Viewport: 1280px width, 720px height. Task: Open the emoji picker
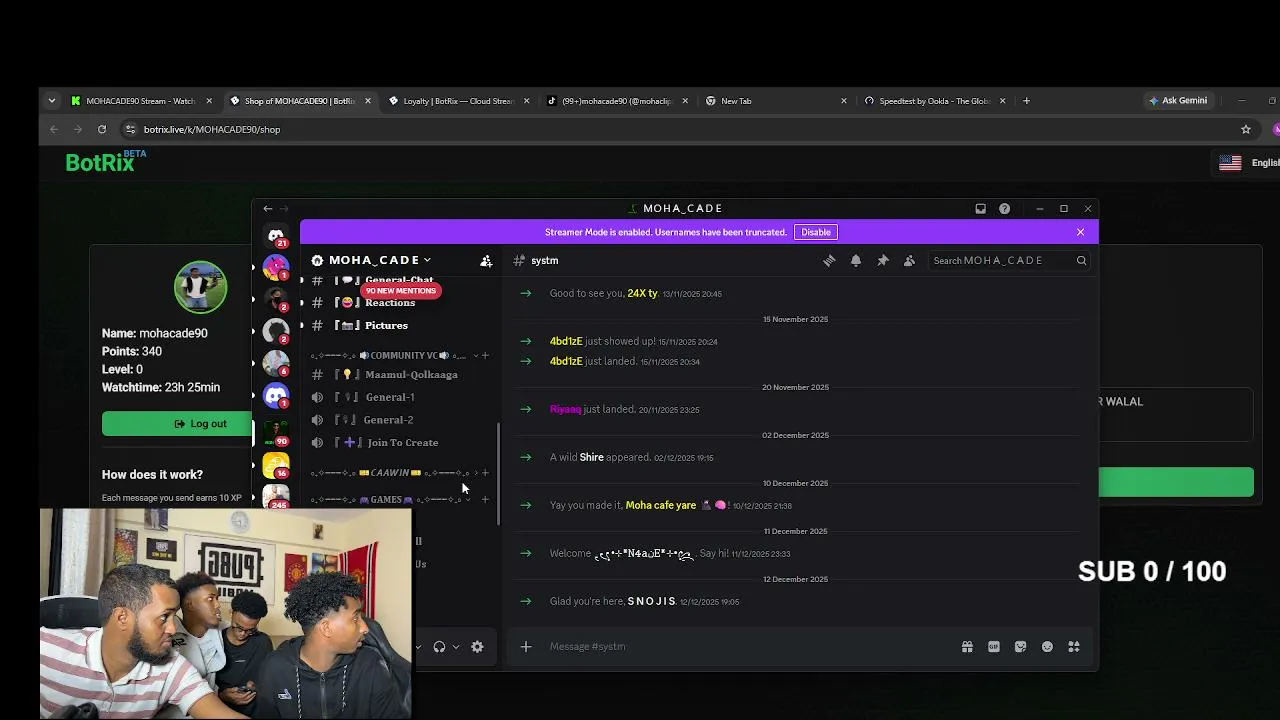point(1047,647)
